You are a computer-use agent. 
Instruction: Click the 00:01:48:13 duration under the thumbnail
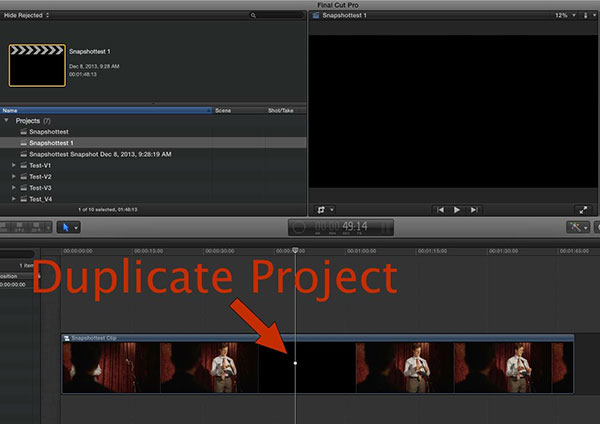click(x=83, y=74)
